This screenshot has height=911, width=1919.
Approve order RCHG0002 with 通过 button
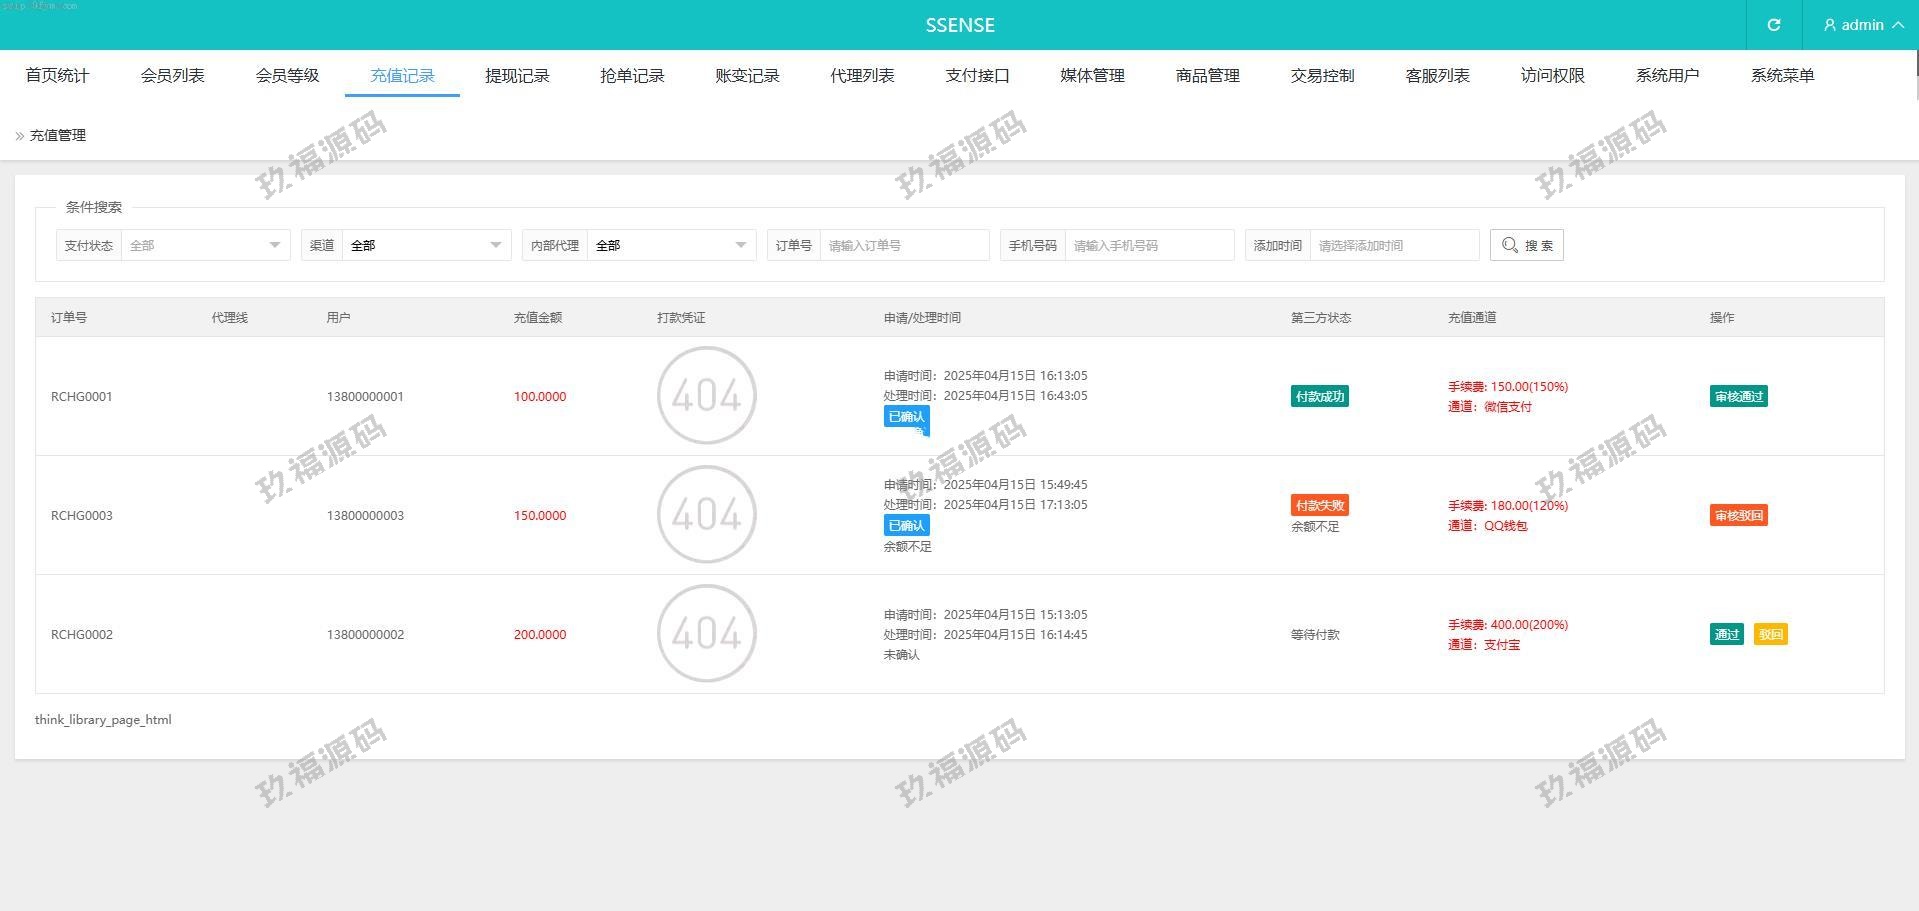tap(1726, 634)
